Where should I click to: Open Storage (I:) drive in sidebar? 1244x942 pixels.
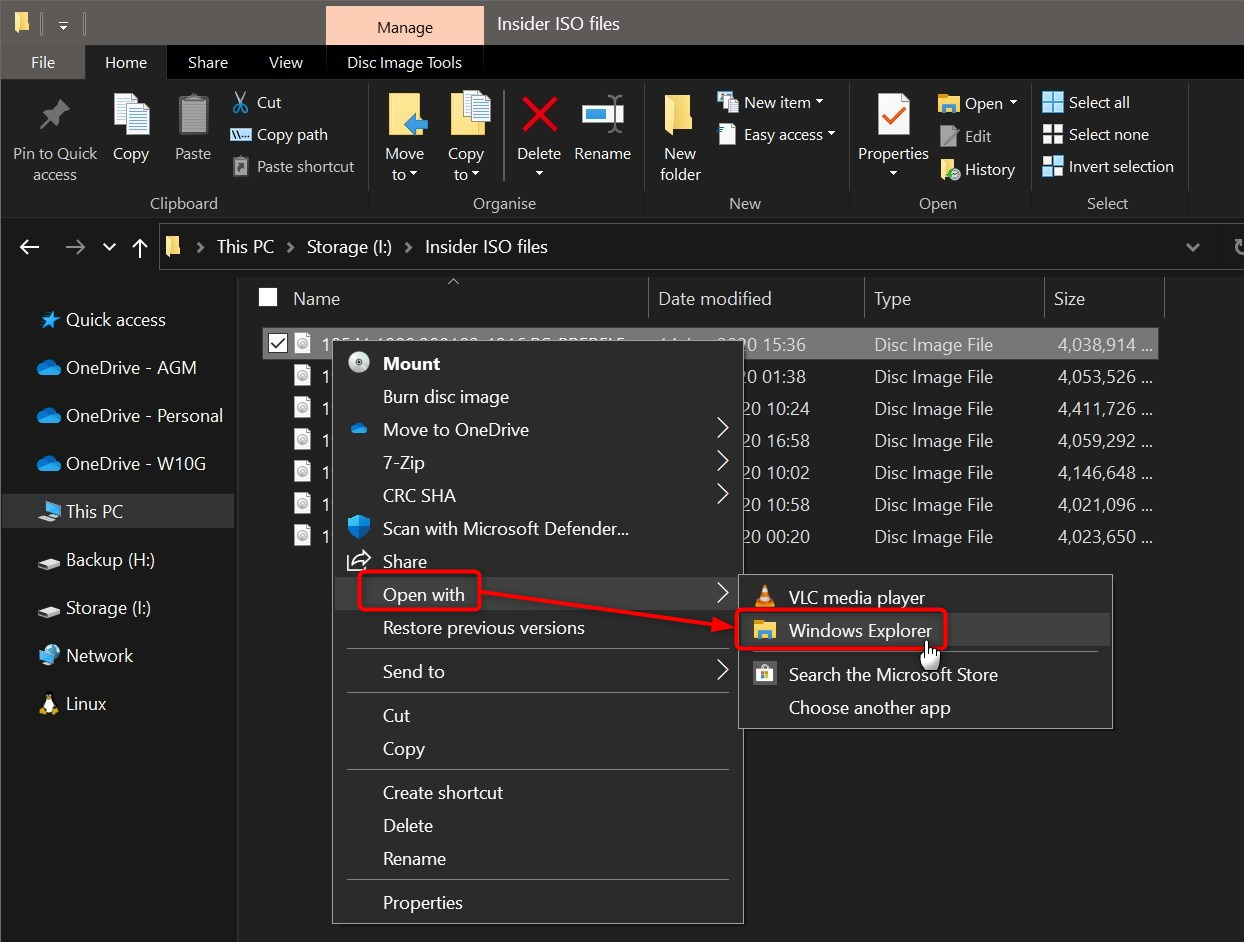pyautogui.click(x=94, y=608)
